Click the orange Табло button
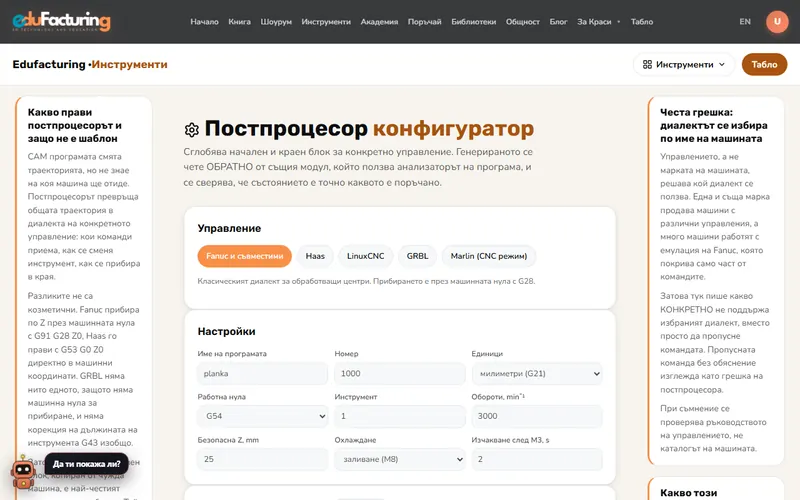Viewport: 800px width, 500px height. click(764, 64)
